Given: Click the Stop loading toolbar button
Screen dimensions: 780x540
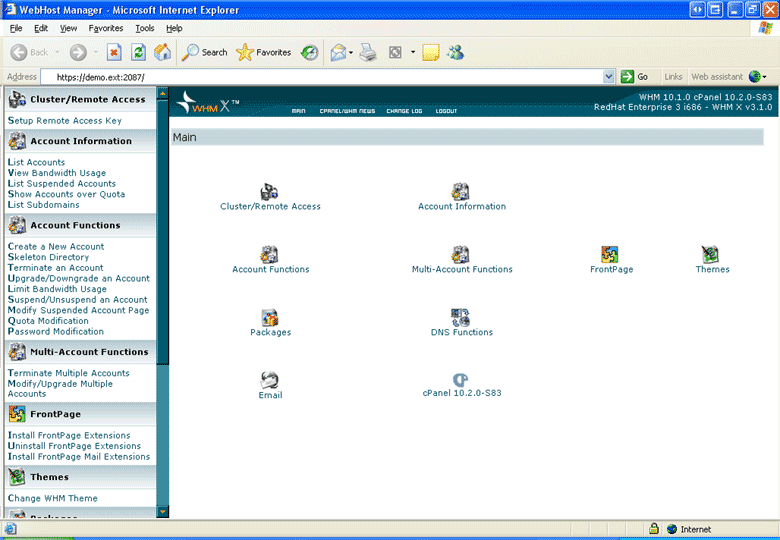Looking at the screenshot, I should pyautogui.click(x=114, y=52).
